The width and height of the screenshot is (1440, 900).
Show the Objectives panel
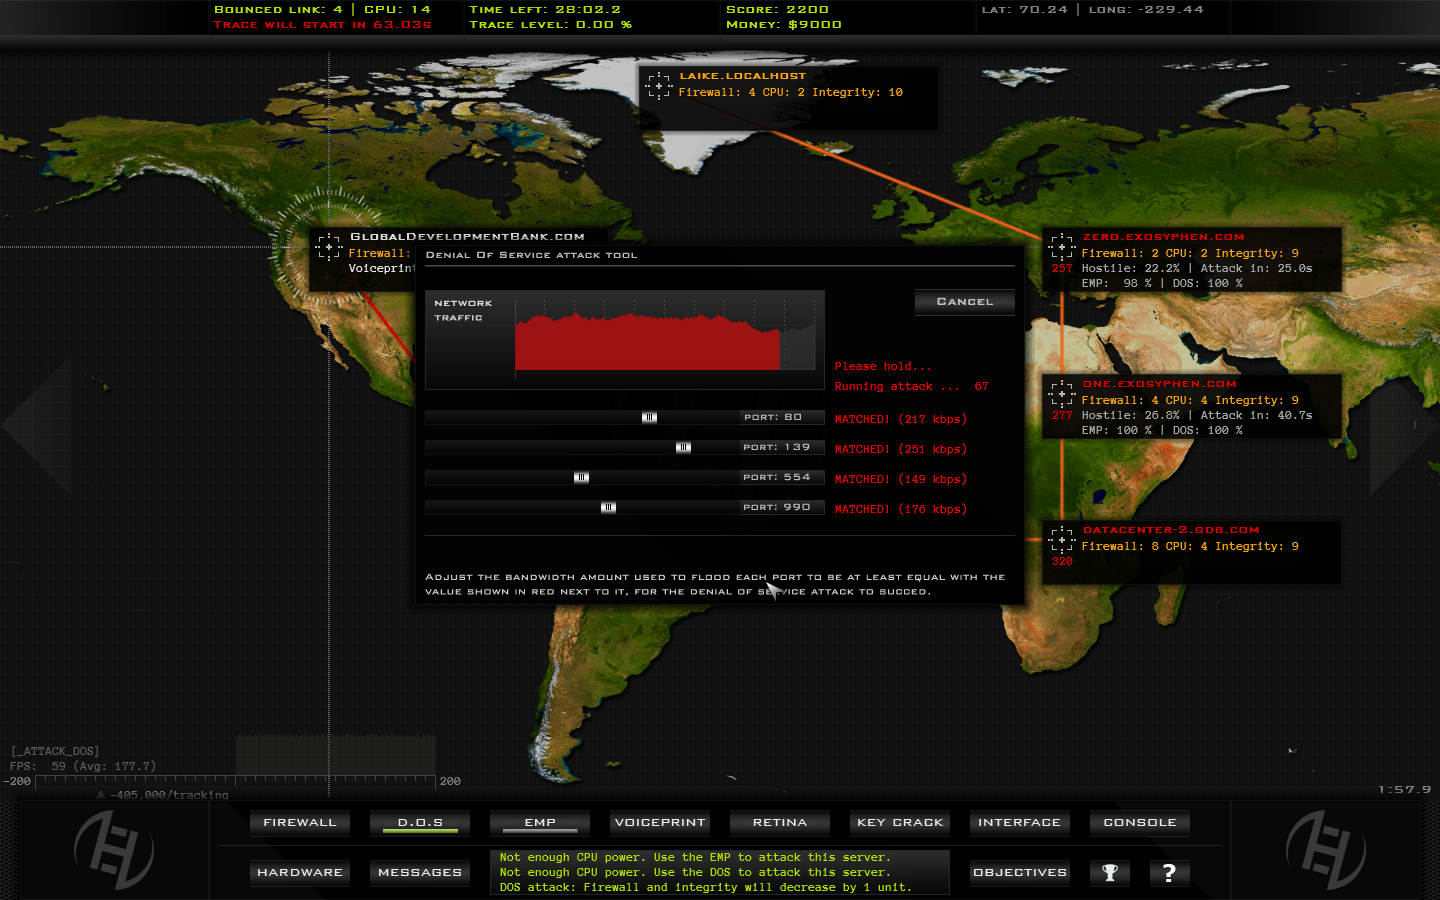click(1019, 873)
